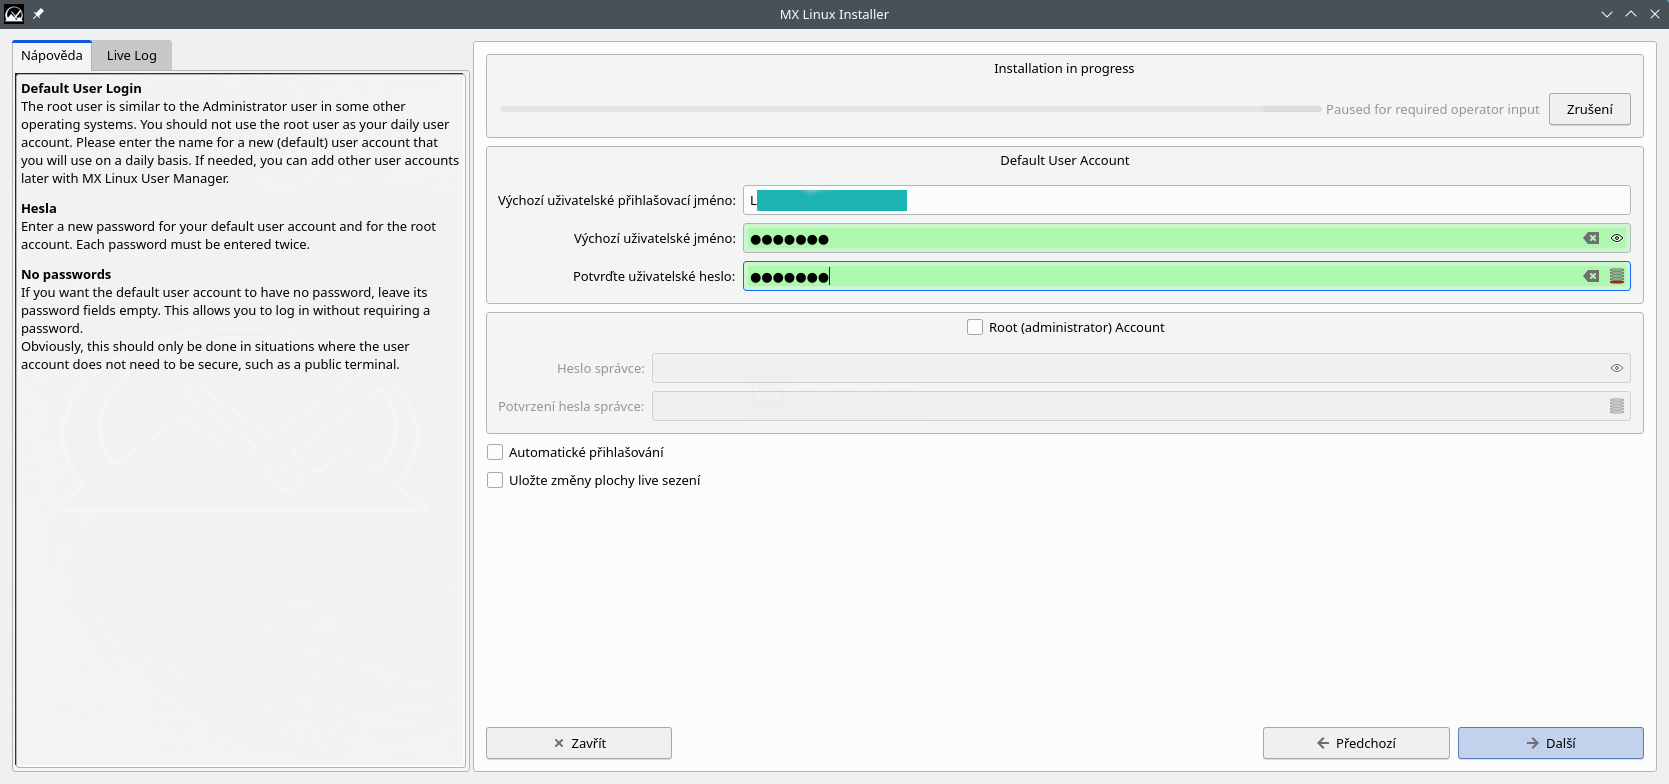The image size is (1669, 784).
Task: Clear the first user password field
Action: (1591, 238)
